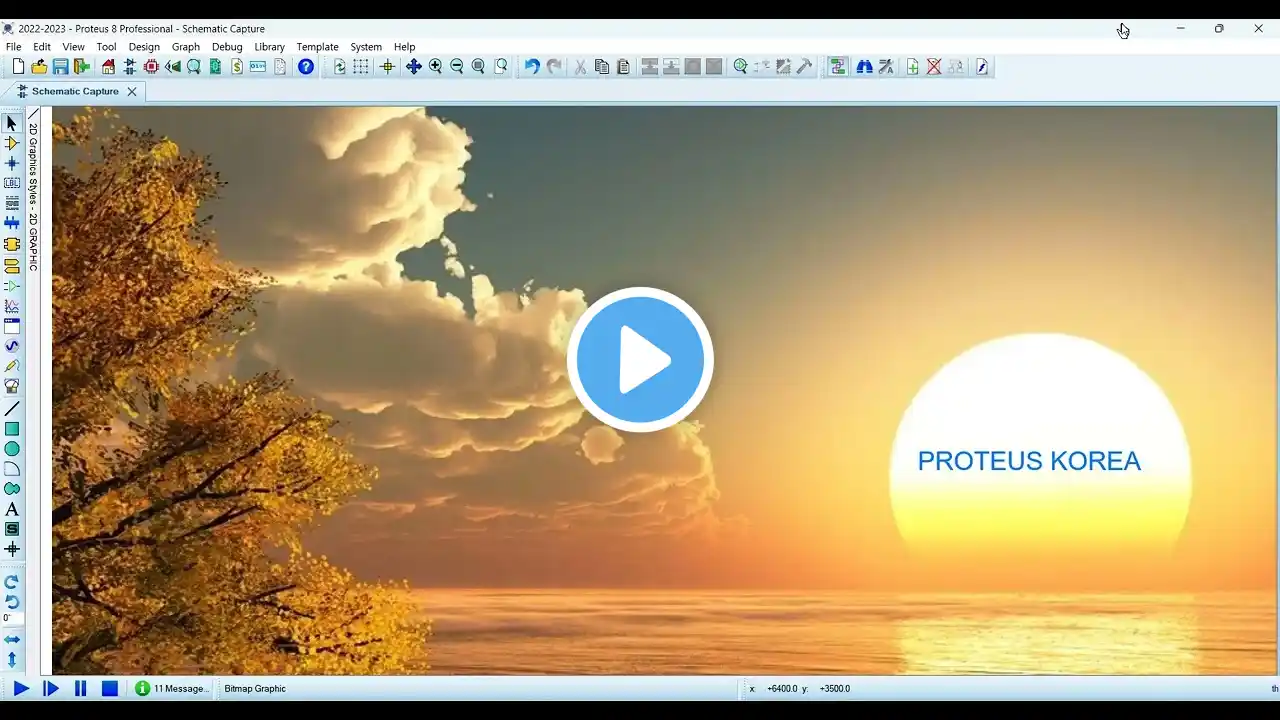Image resolution: width=1280 pixels, height=720 pixels.
Task: Open the Tool menu
Action: click(107, 47)
